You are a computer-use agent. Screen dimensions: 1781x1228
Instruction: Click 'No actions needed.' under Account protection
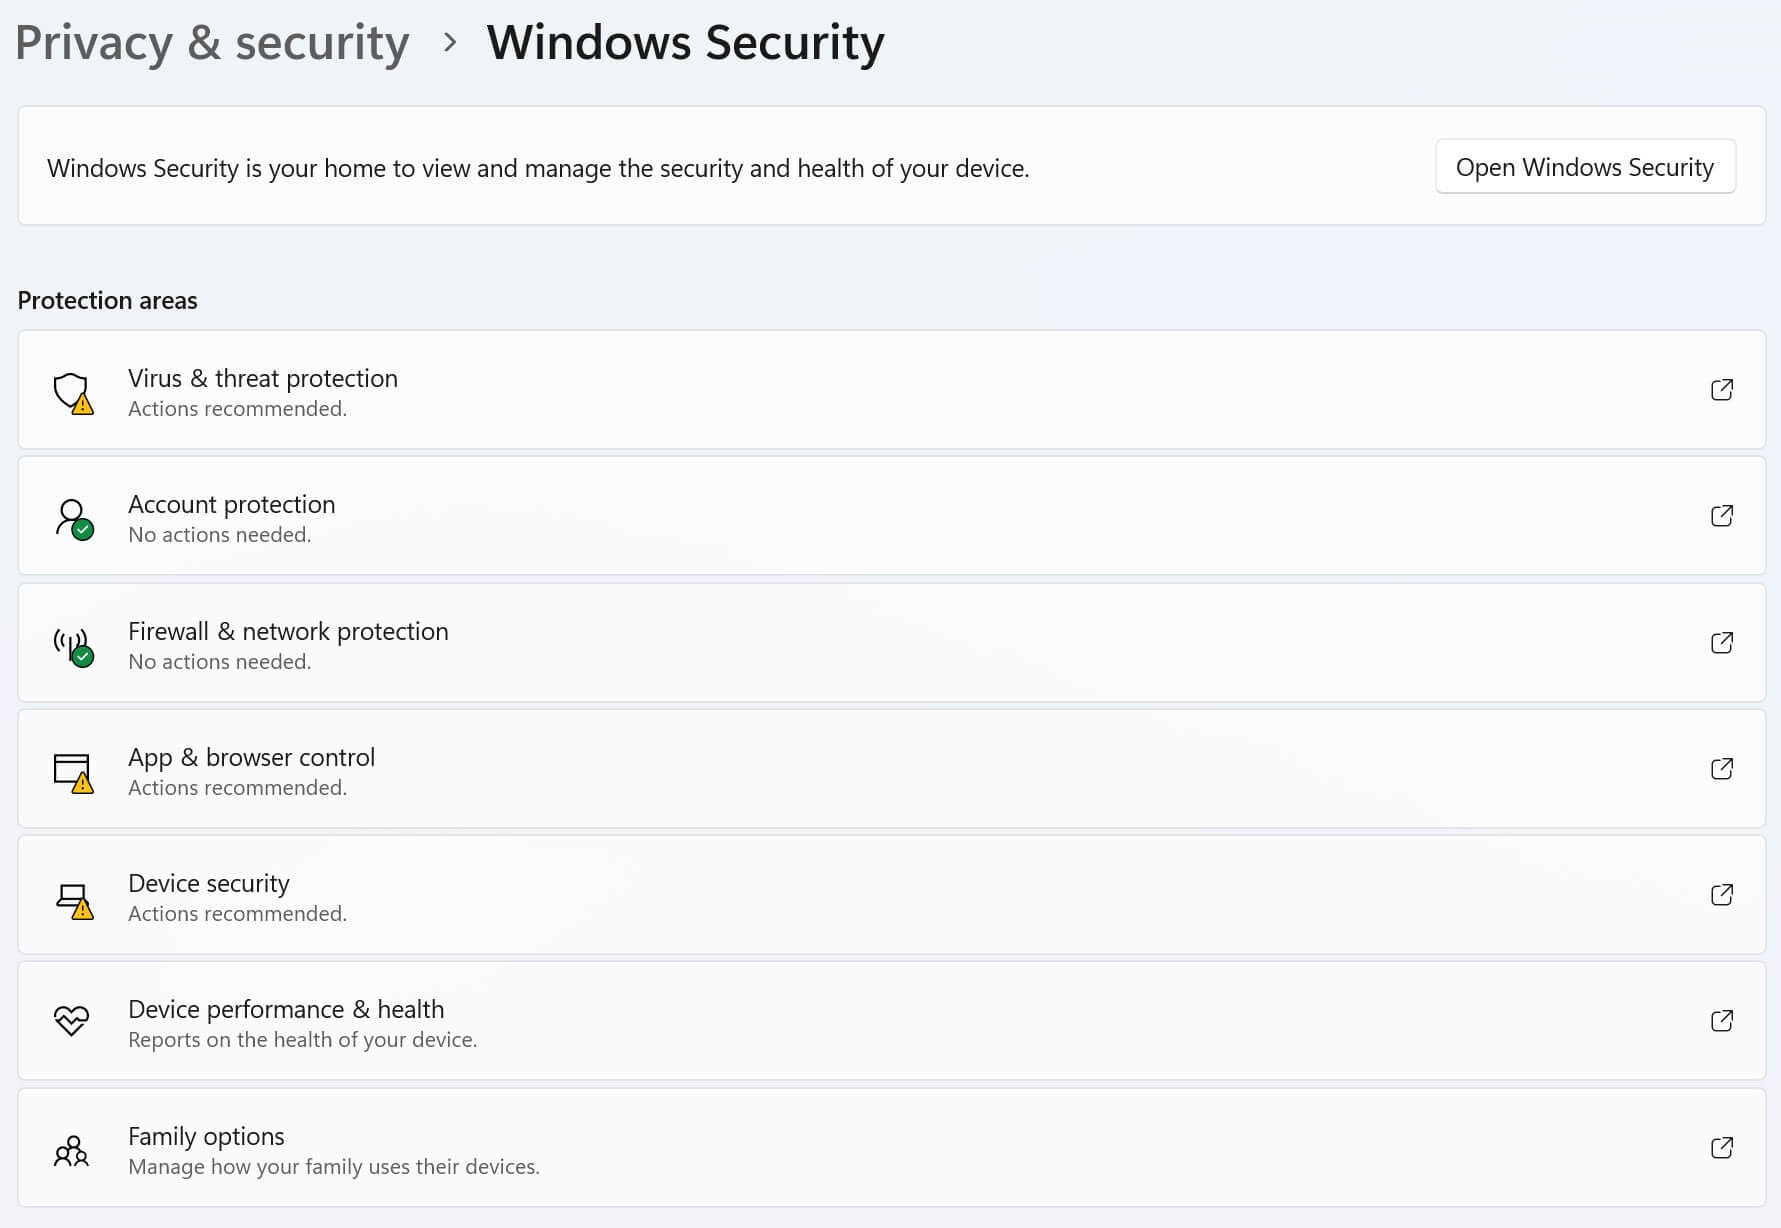pyautogui.click(x=220, y=535)
